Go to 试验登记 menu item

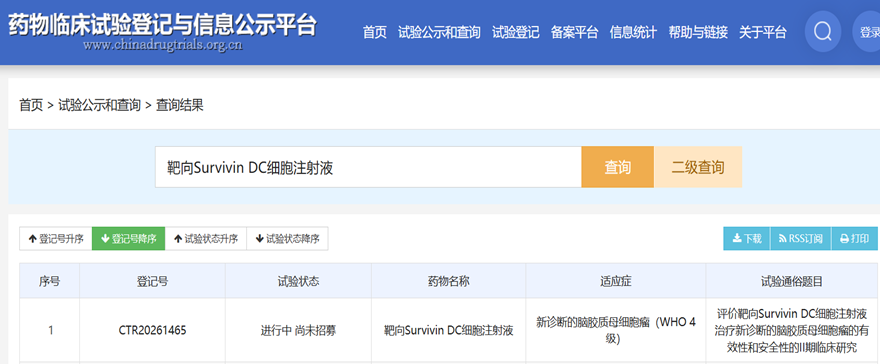[x=515, y=33]
